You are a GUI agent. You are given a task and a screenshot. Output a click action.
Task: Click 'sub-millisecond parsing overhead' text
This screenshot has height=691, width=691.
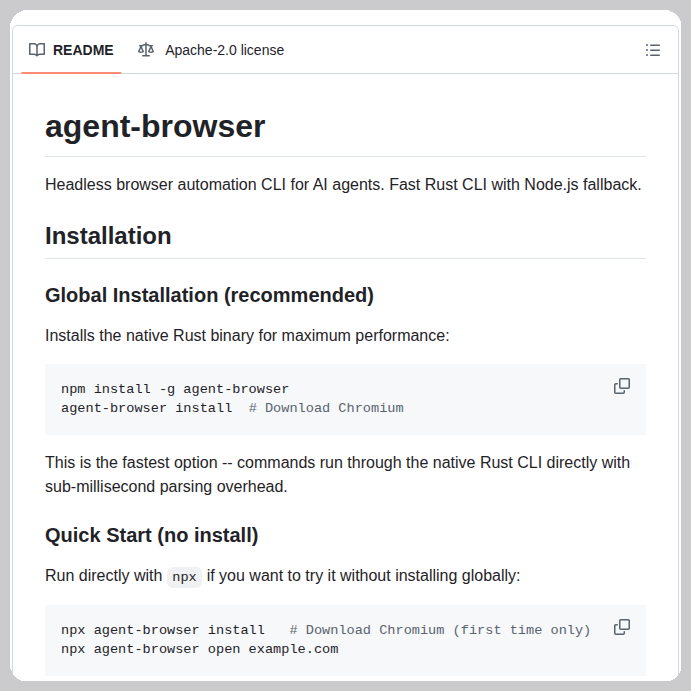tap(166, 487)
